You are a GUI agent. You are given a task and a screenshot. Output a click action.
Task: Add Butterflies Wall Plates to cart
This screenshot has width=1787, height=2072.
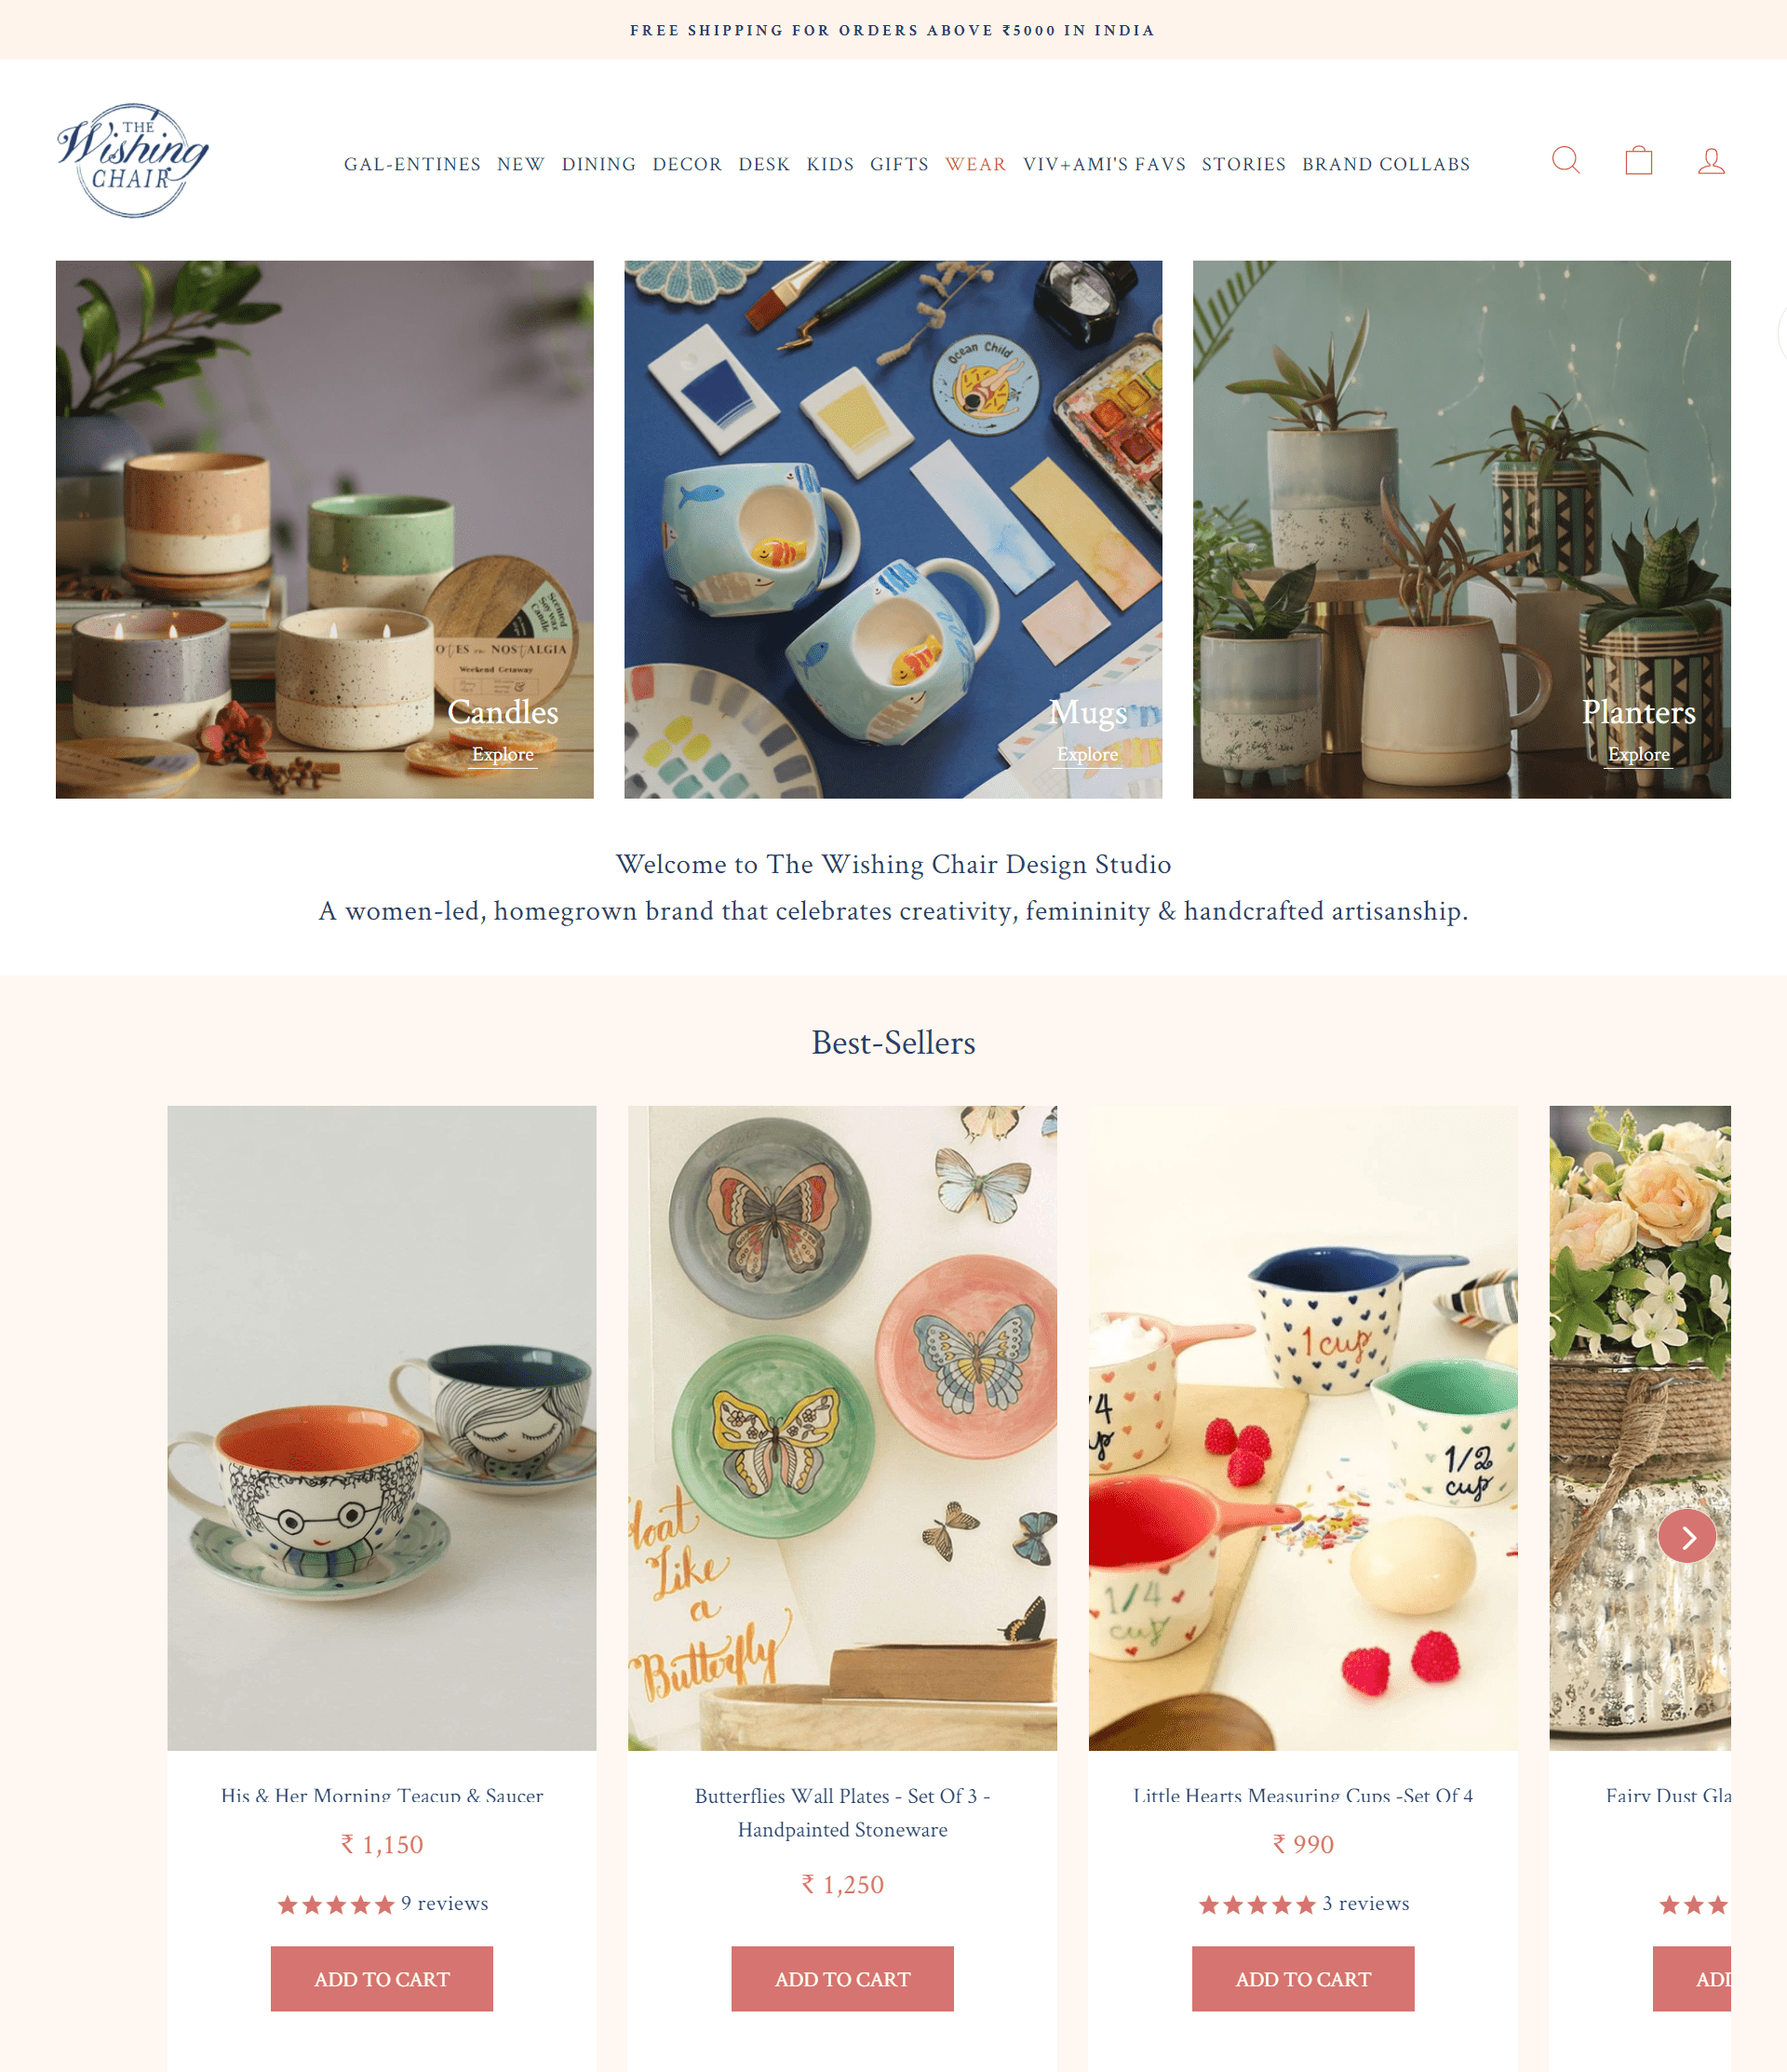842,1978
